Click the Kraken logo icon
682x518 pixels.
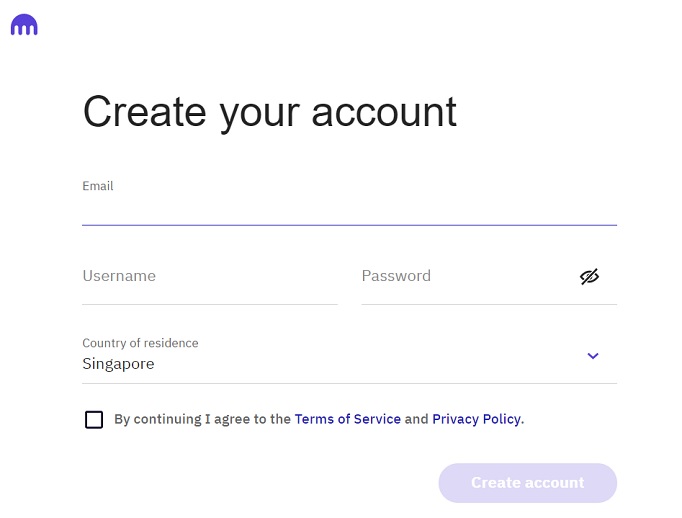coord(24,26)
